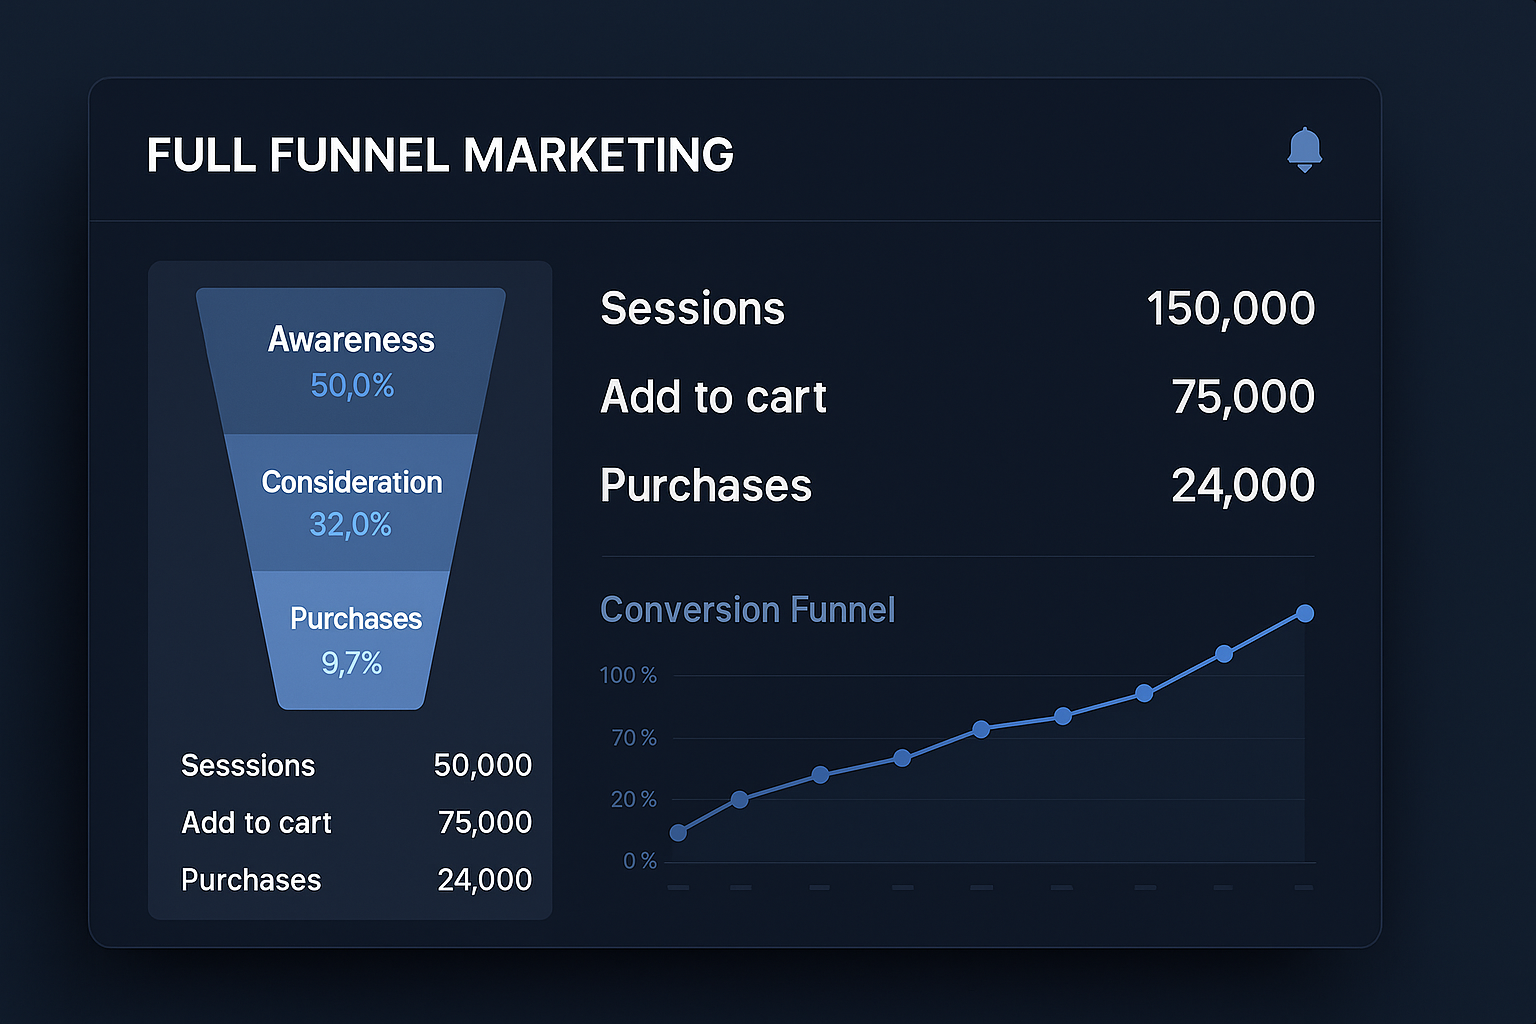The height and width of the screenshot is (1024, 1536).
Task: Click the 100 % y-axis label
Action: pyautogui.click(x=628, y=676)
